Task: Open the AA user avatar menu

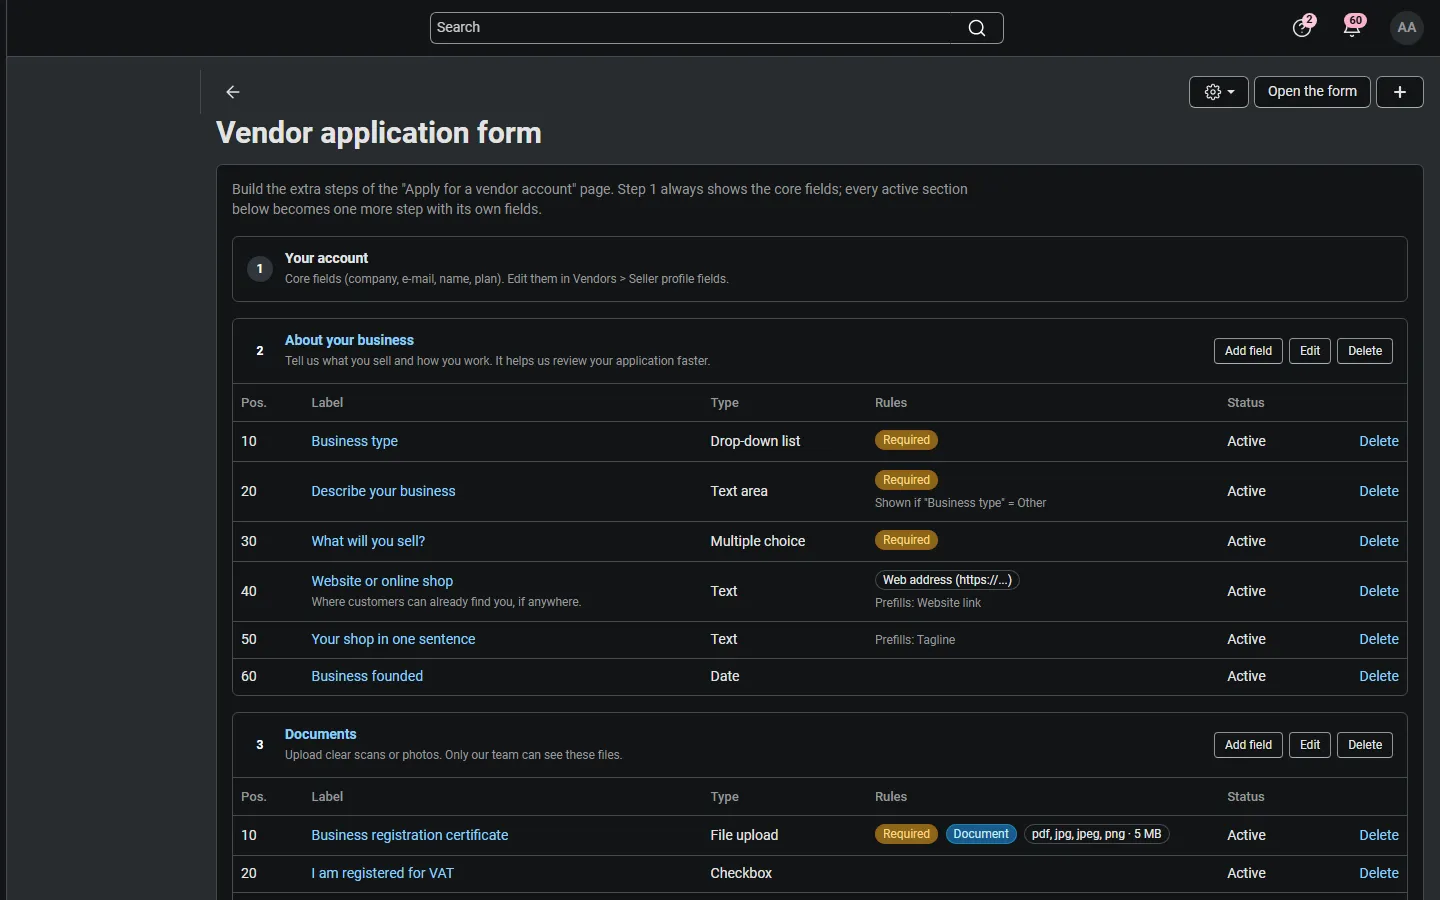Action: click(x=1407, y=27)
